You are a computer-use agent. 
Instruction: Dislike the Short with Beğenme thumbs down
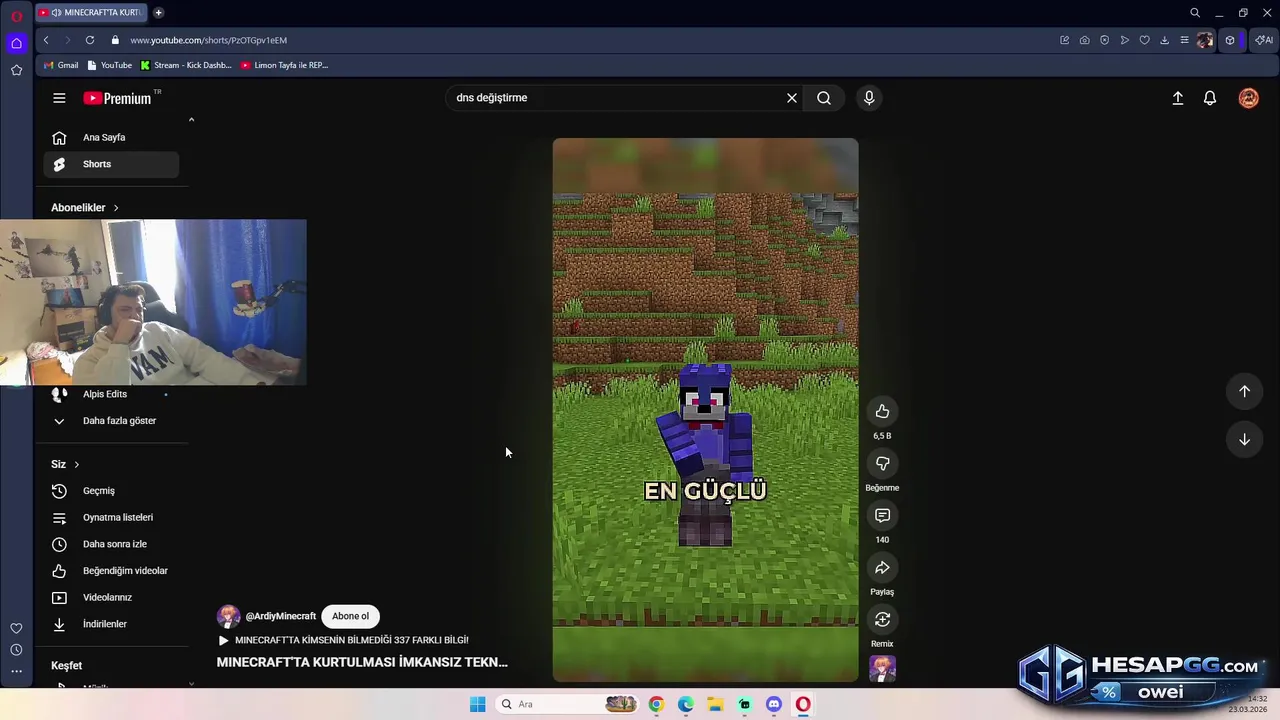[882, 463]
